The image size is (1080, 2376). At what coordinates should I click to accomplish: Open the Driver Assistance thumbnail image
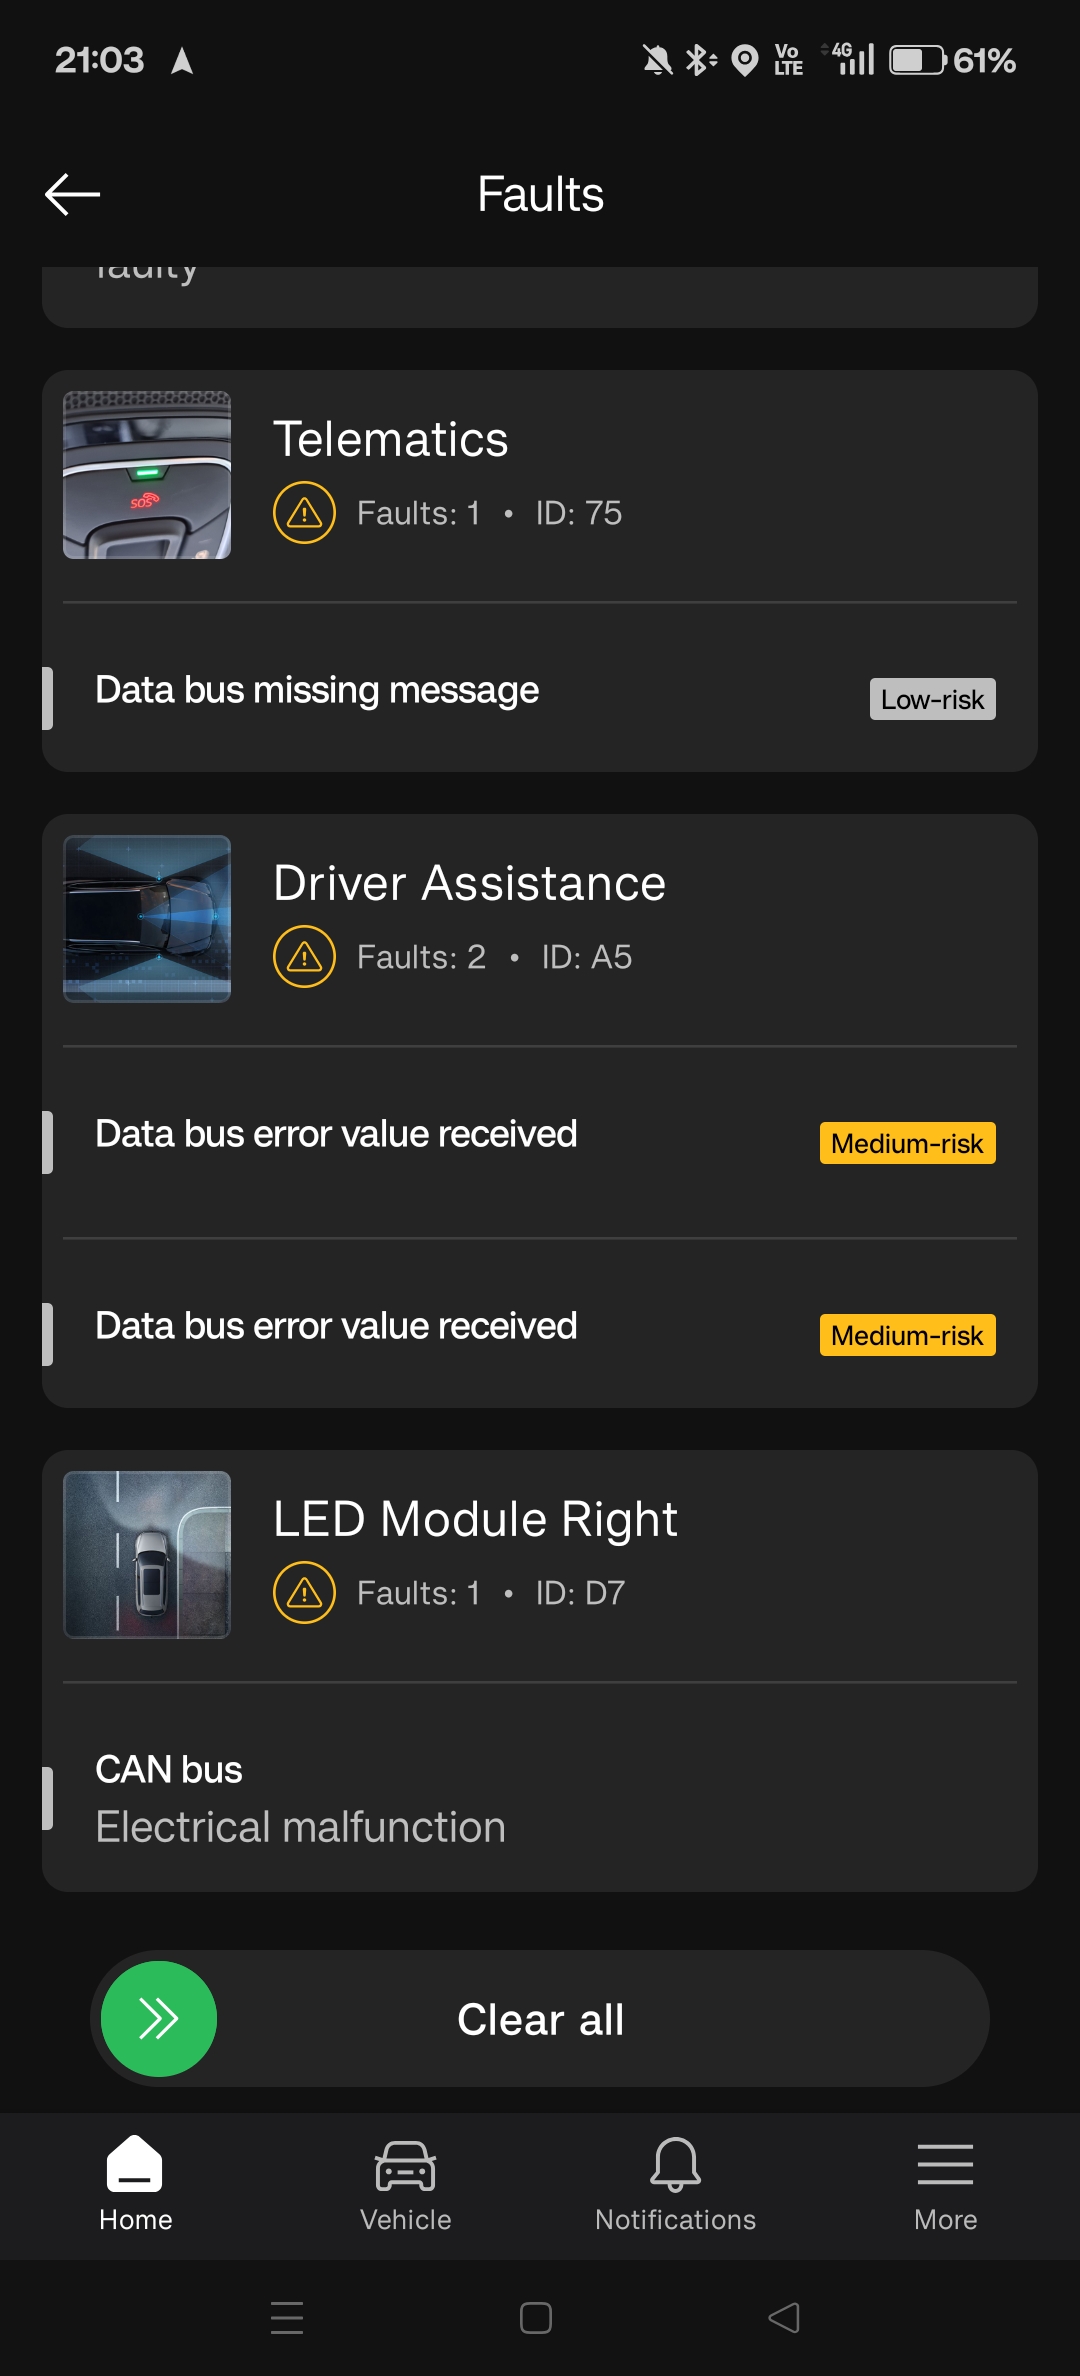point(147,919)
